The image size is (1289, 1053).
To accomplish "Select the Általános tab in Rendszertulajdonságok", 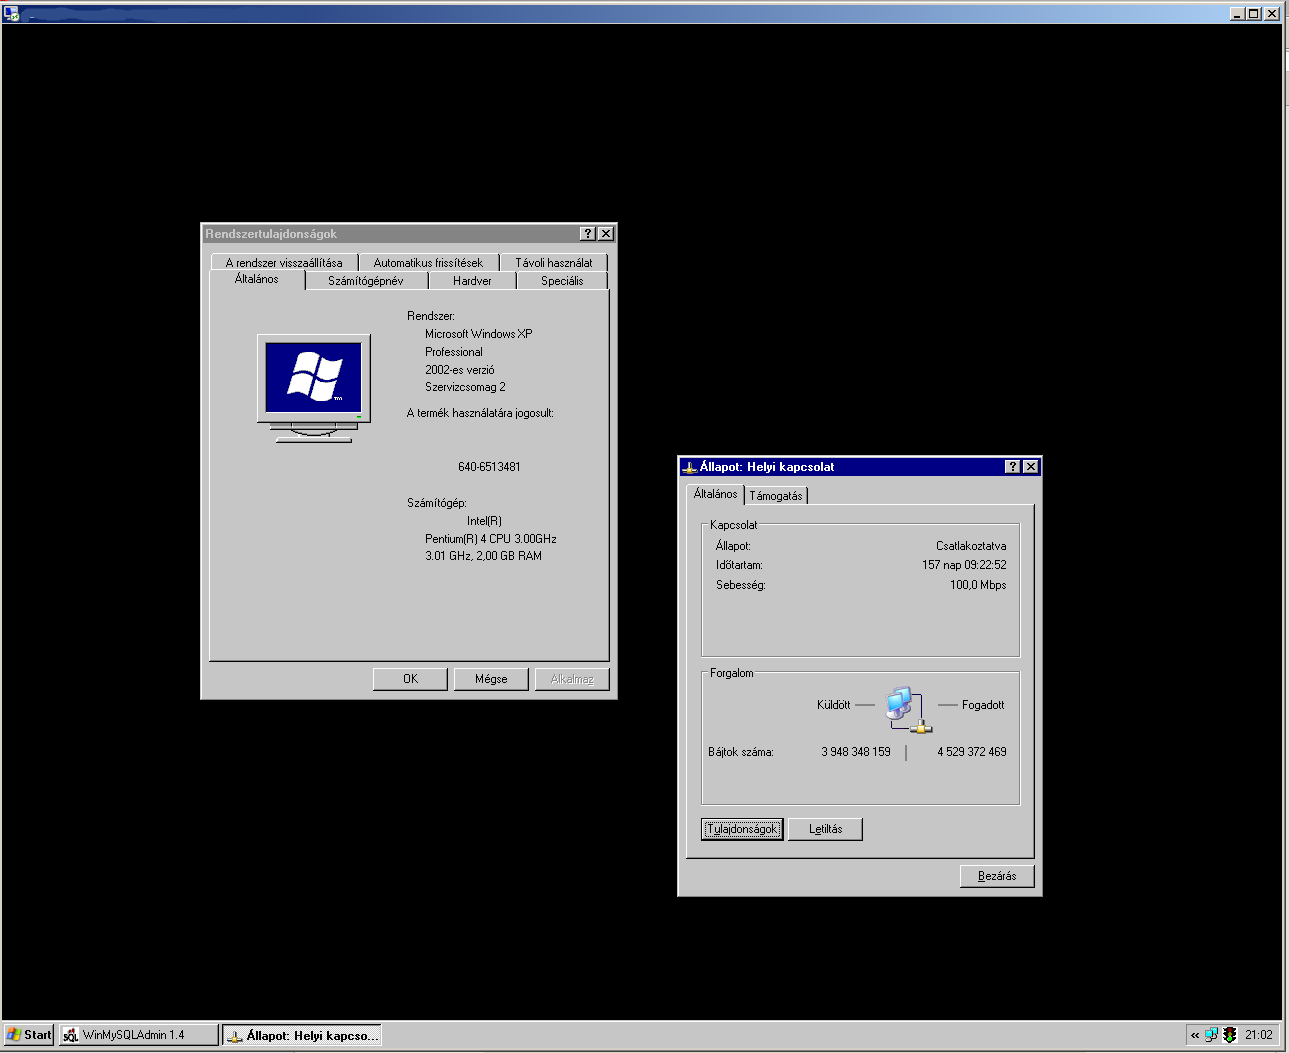I will point(257,280).
